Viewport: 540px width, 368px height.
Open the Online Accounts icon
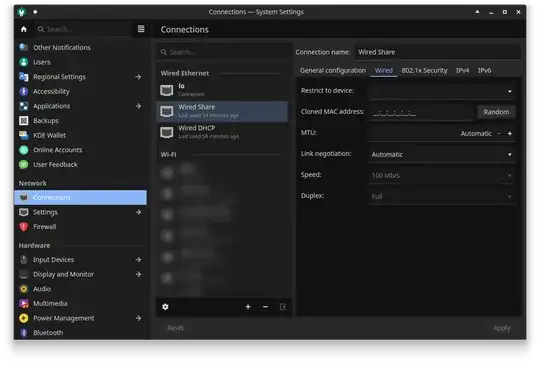(24, 150)
